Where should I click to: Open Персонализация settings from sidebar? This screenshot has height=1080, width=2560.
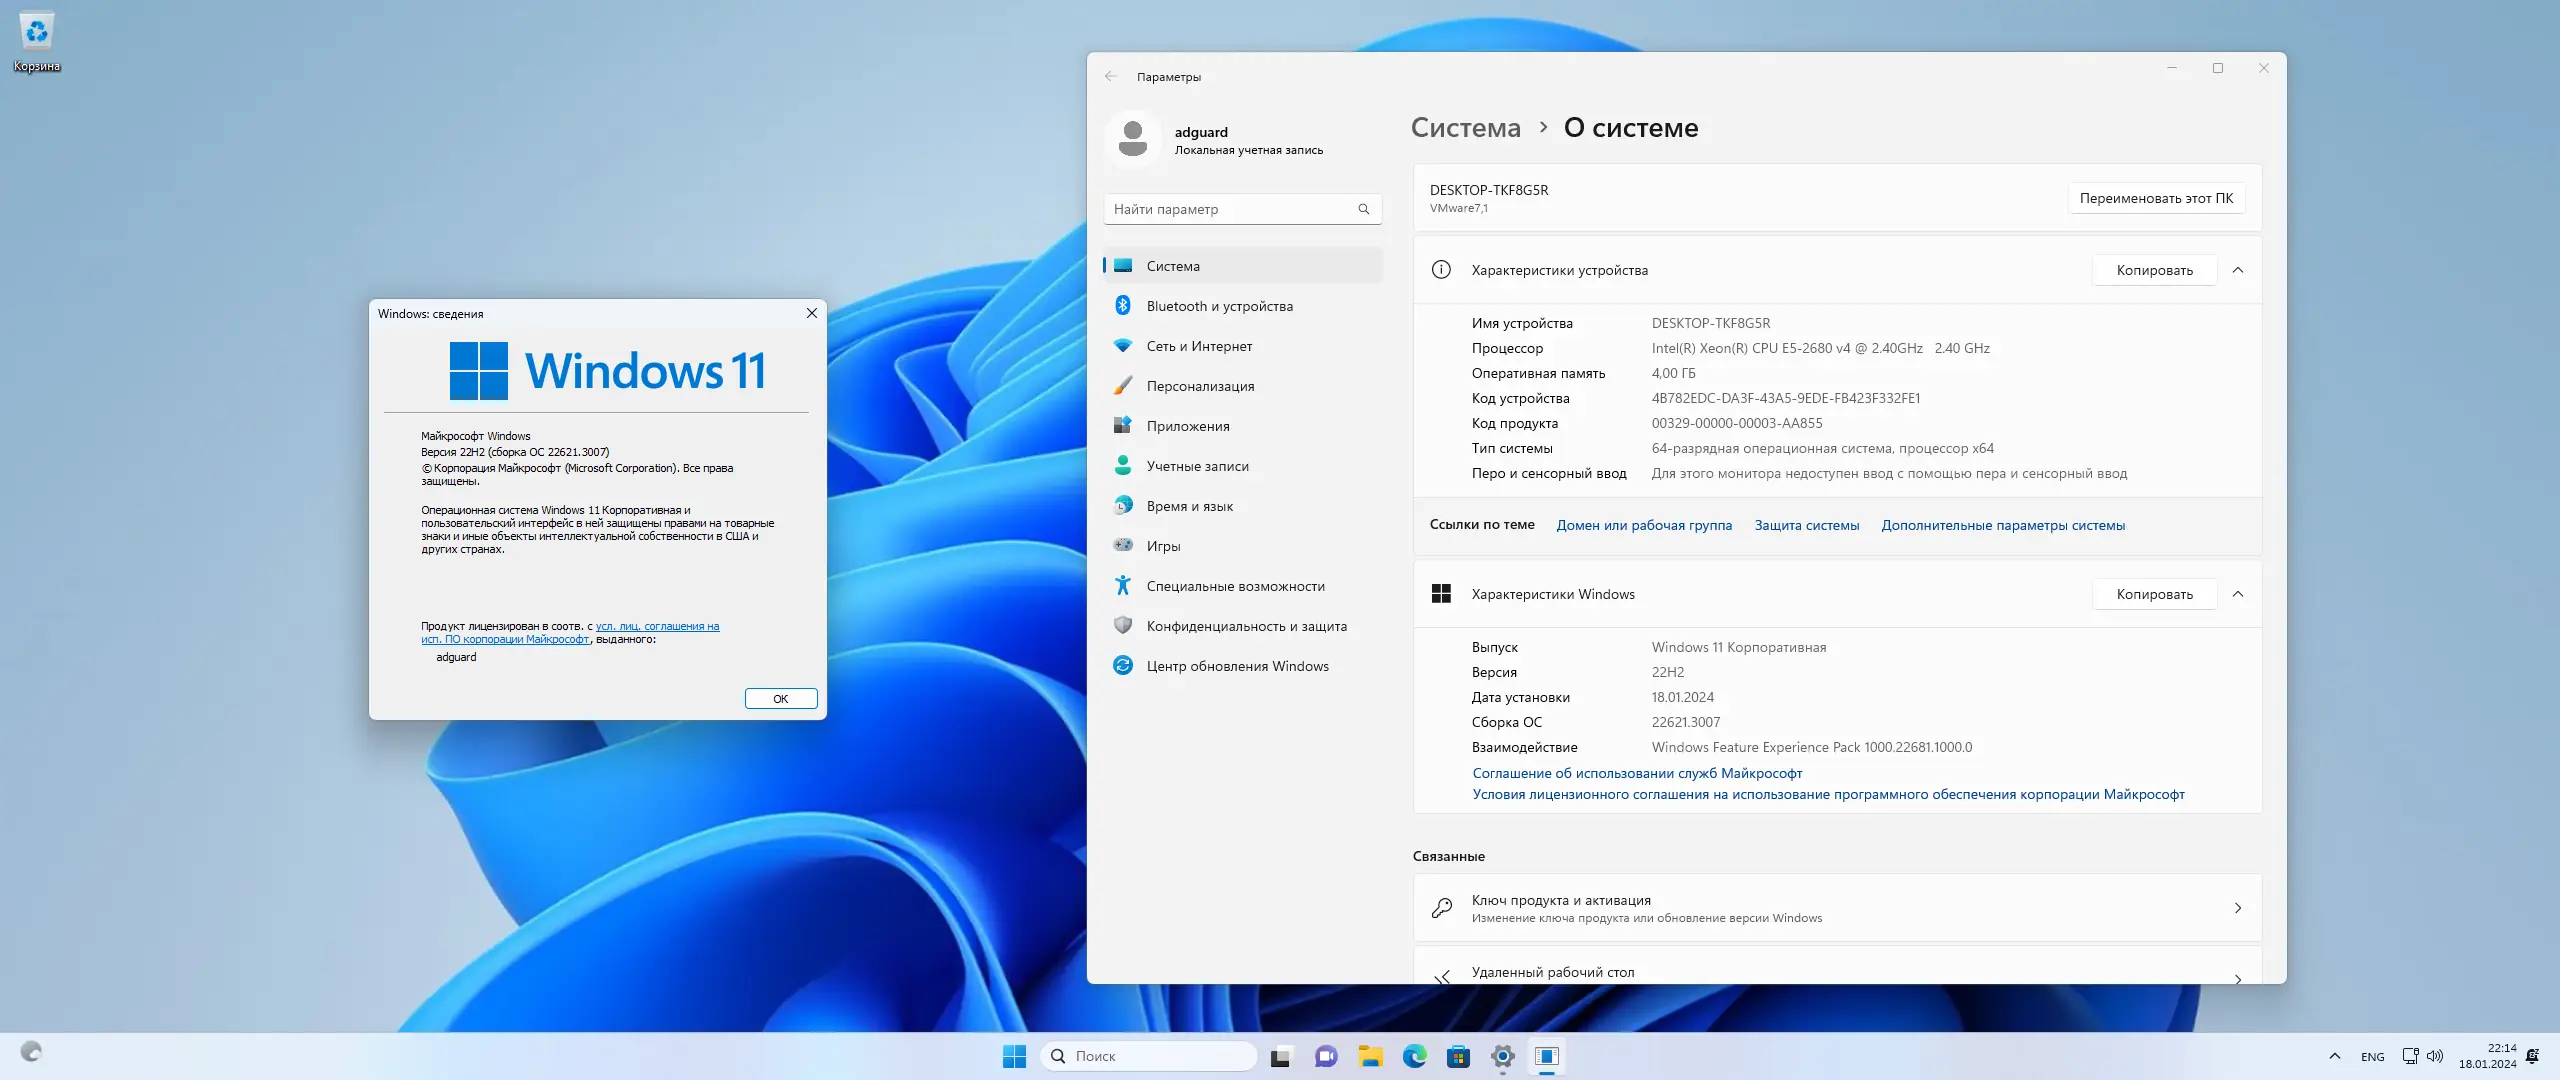pos(1199,385)
